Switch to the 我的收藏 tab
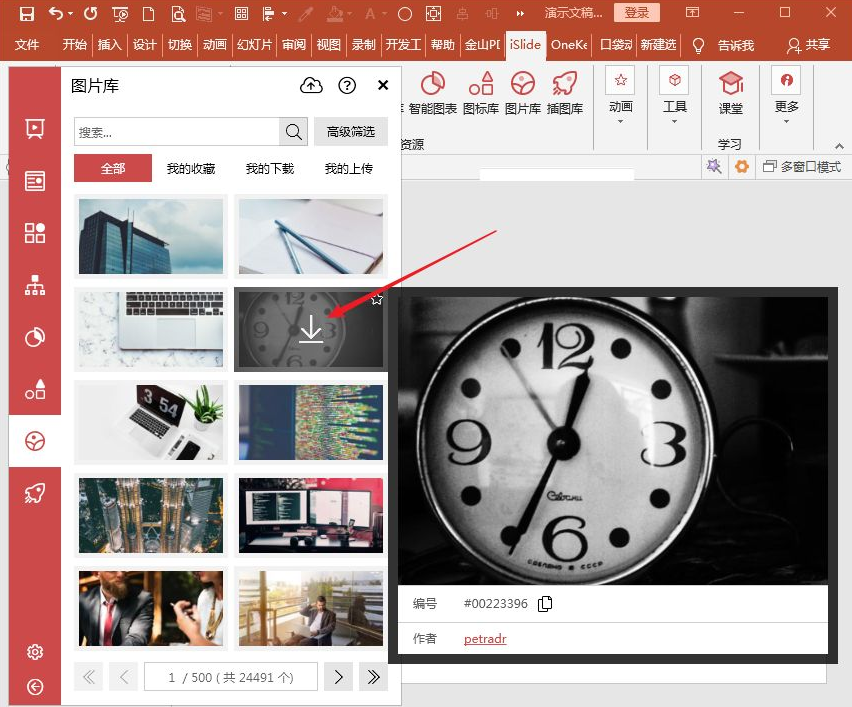Image resolution: width=852 pixels, height=707 pixels. coord(191,169)
